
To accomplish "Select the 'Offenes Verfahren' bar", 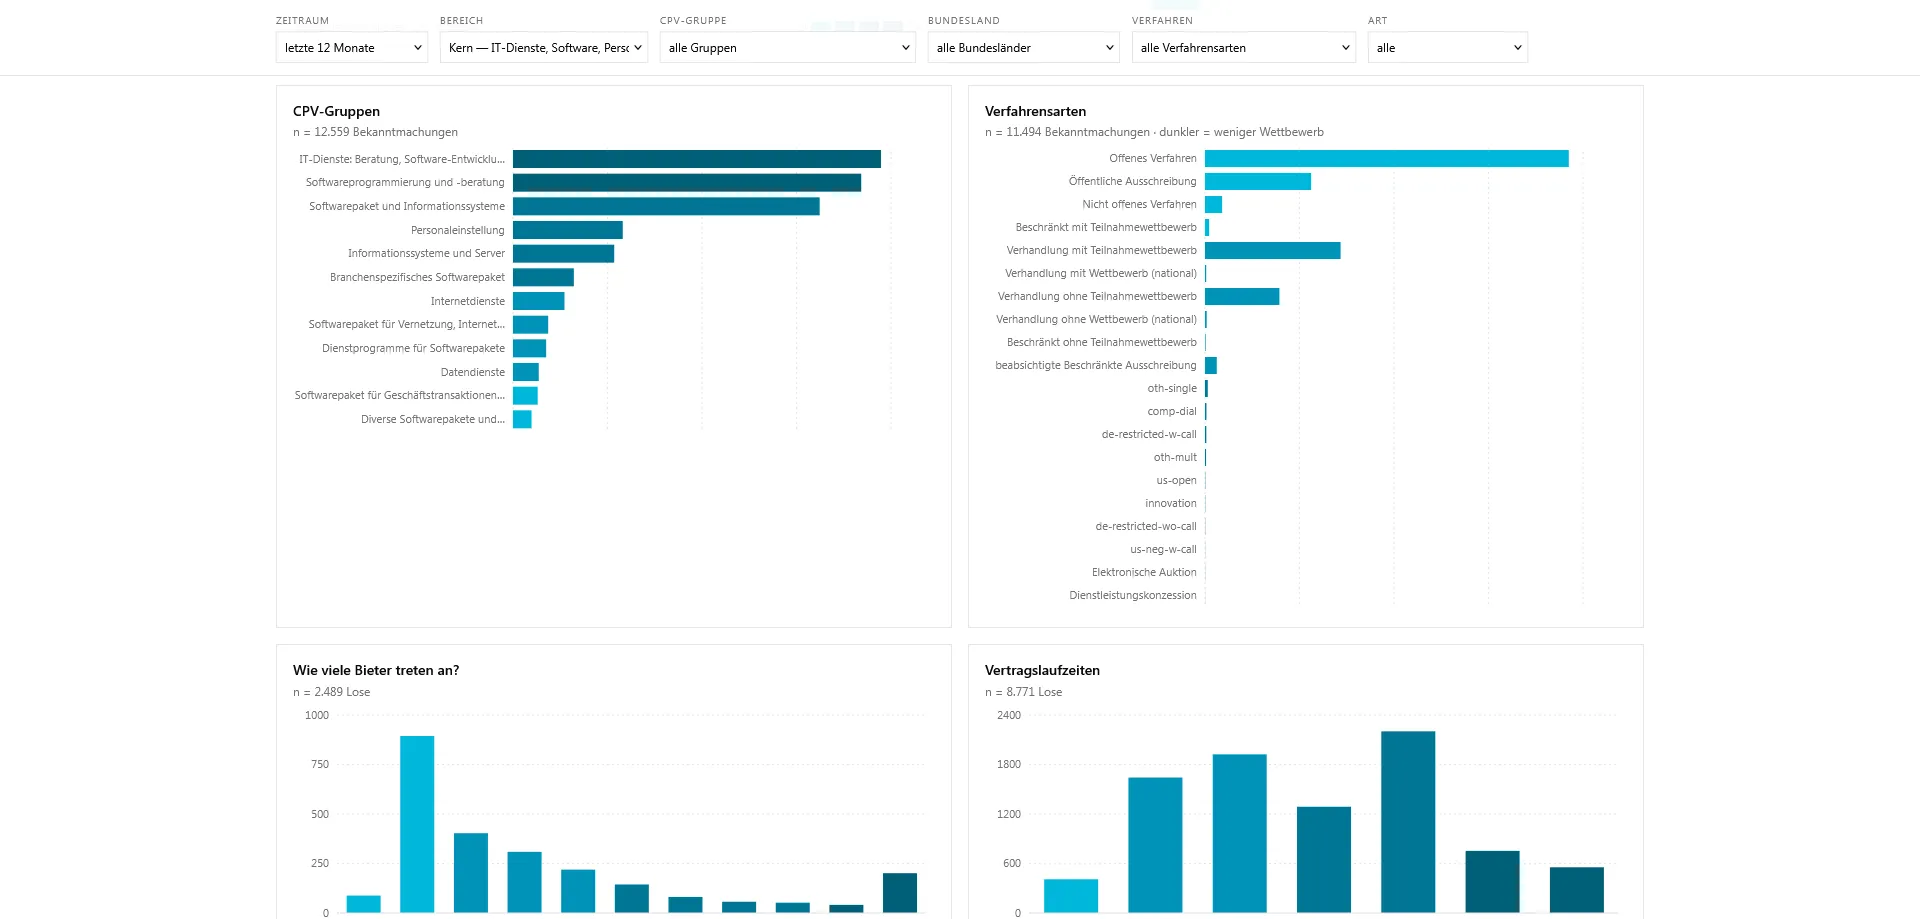I will pos(1387,158).
